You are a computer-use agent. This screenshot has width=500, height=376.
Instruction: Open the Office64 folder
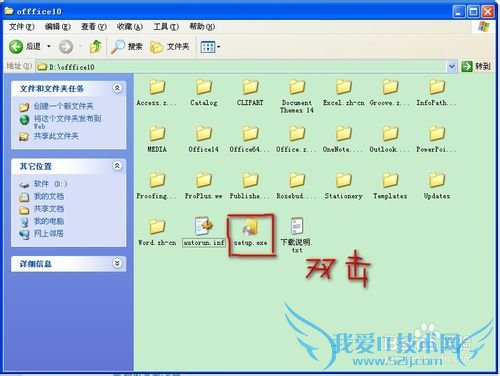pyautogui.click(x=250, y=140)
